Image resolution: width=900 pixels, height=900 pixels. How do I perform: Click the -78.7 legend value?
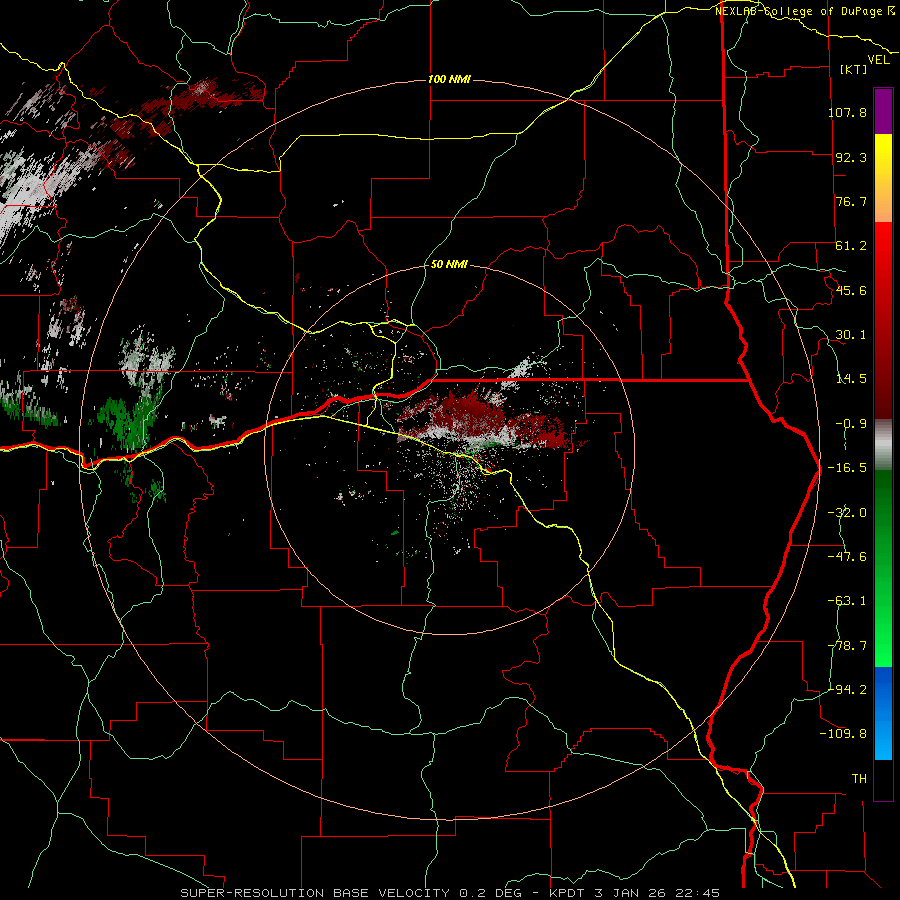[847, 646]
